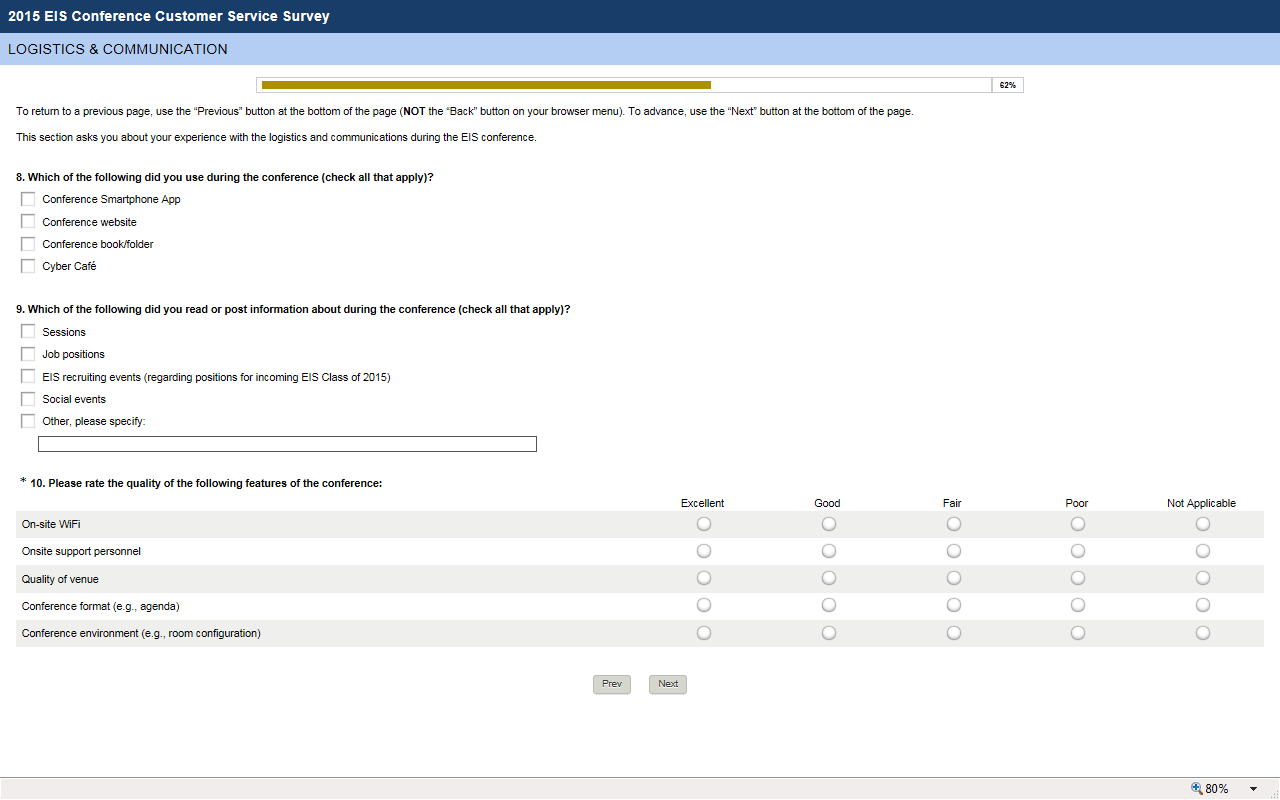The image size is (1280, 800).
Task: Check the Conference book/folder box
Action: 28,244
